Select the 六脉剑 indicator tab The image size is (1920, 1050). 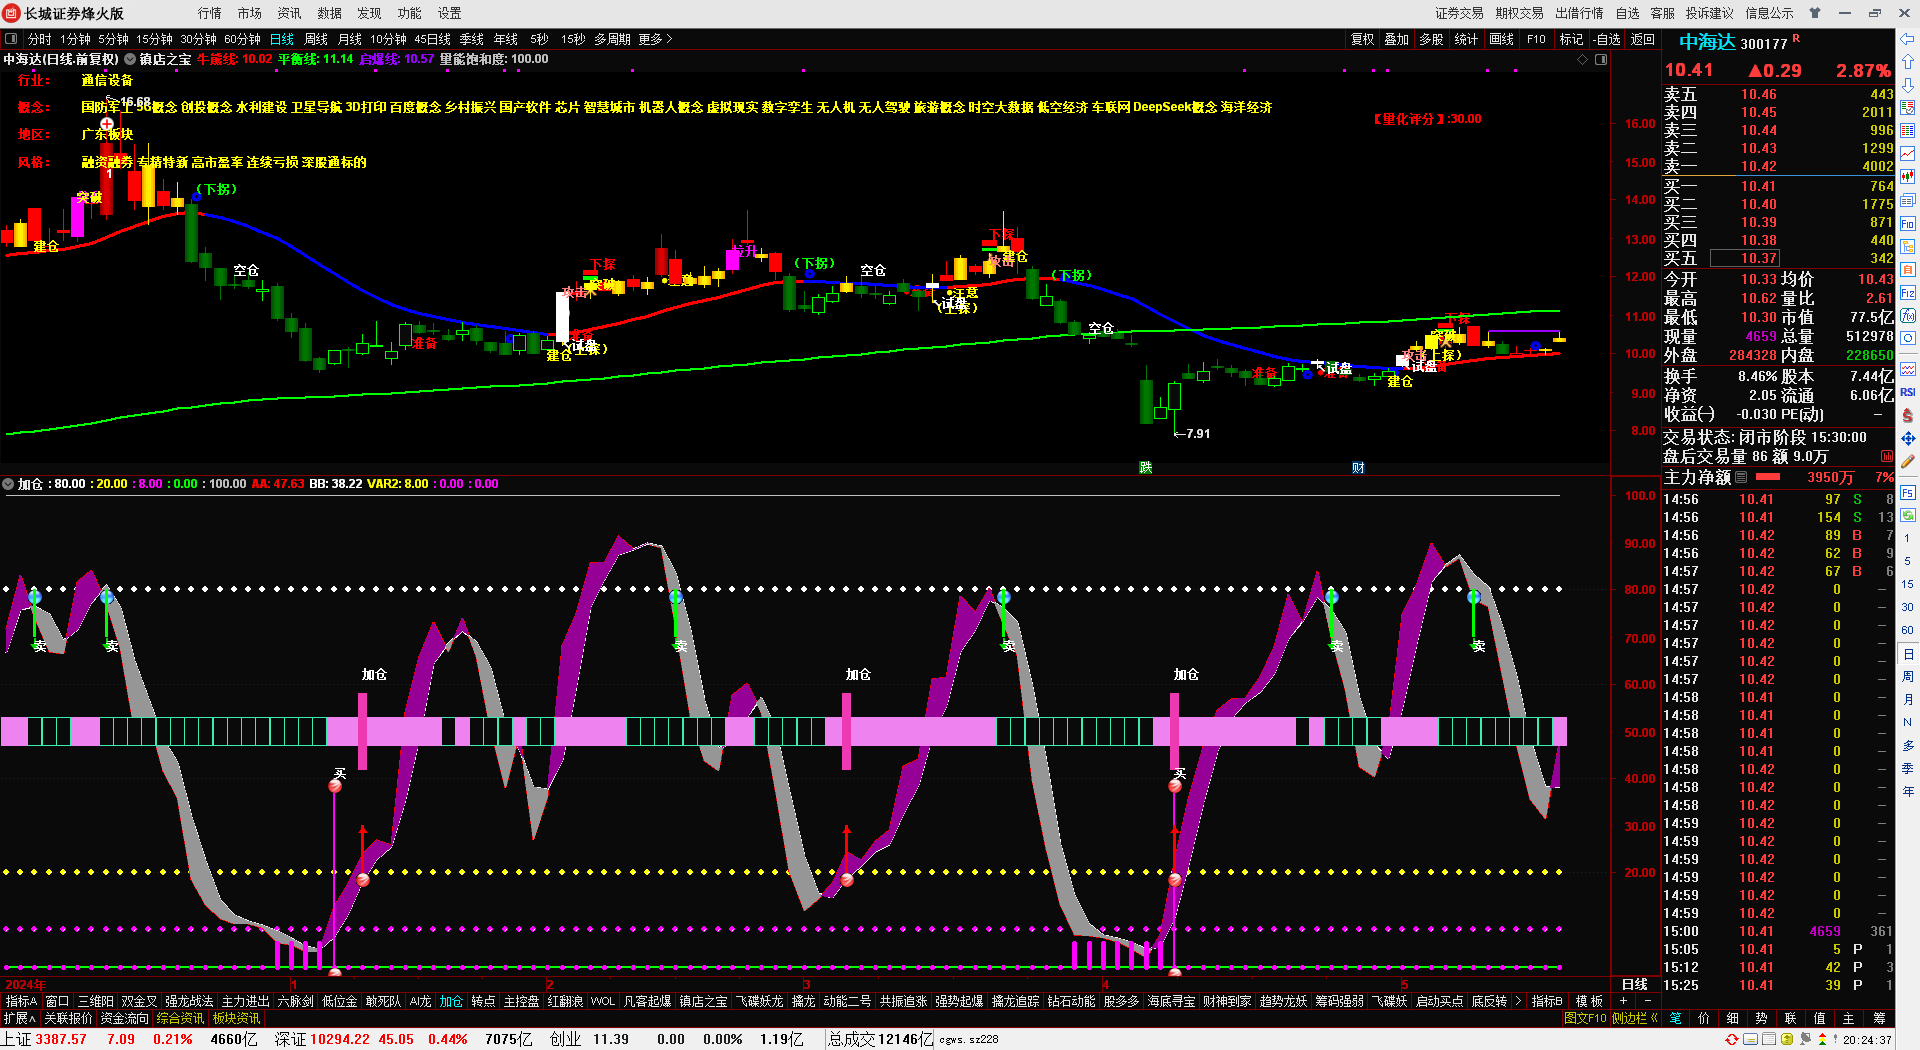tap(295, 1001)
